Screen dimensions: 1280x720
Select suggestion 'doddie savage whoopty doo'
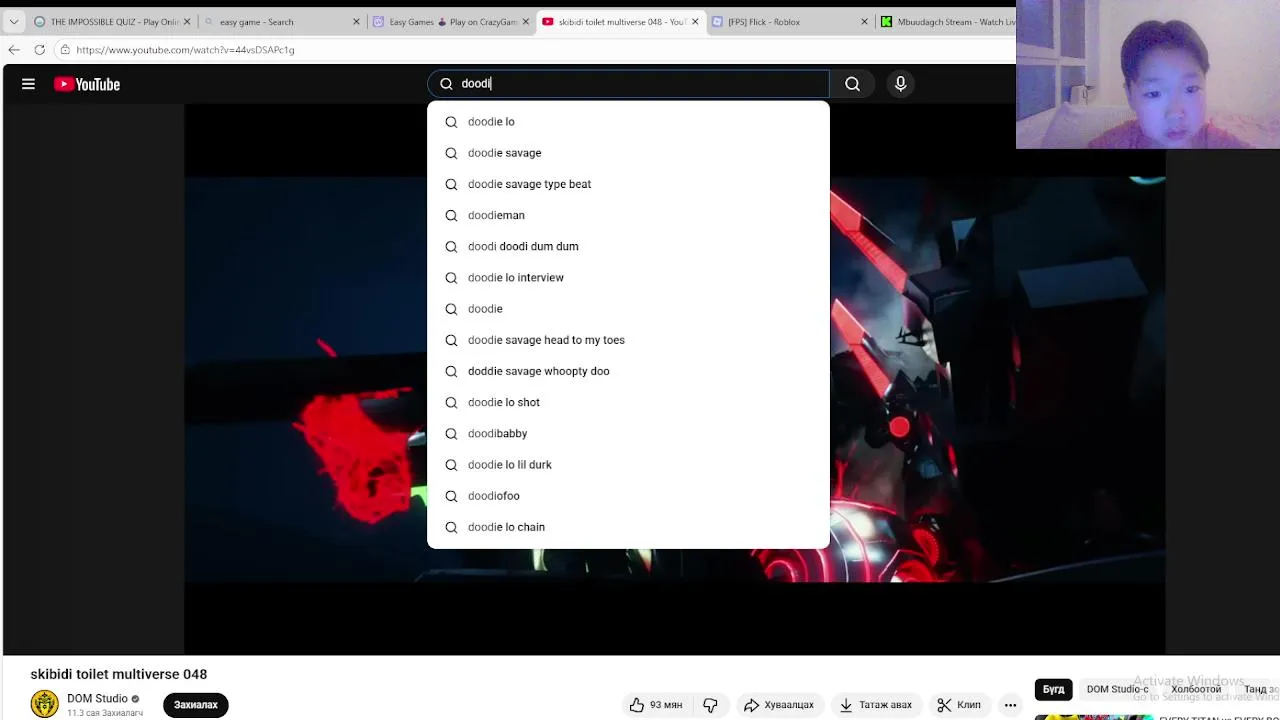click(x=628, y=371)
